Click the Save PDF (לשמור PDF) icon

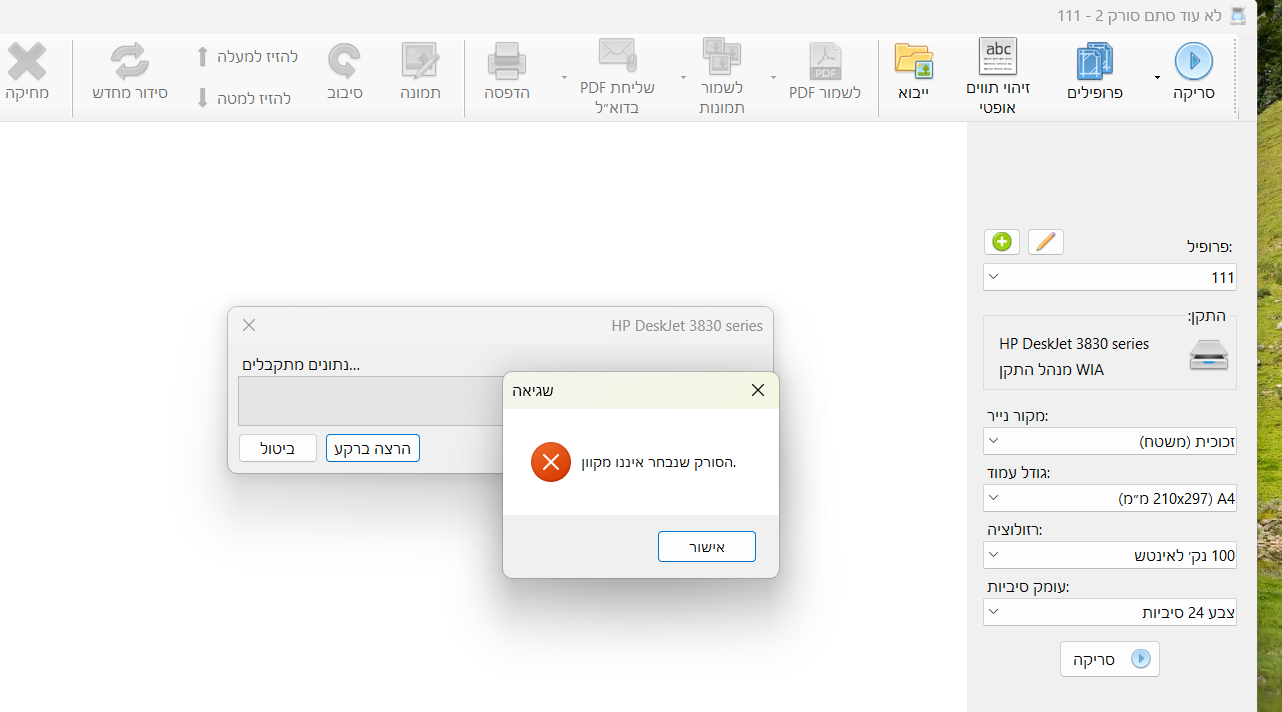pyautogui.click(x=826, y=62)
